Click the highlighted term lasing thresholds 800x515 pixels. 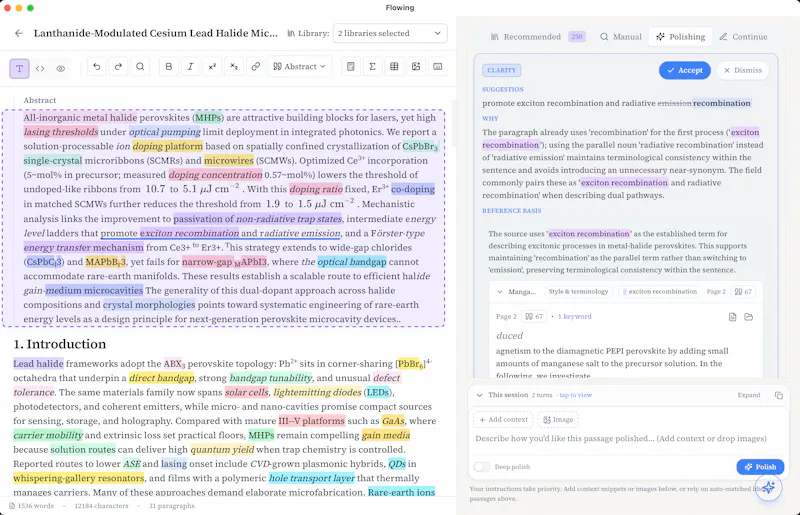(x=61, y=132)
